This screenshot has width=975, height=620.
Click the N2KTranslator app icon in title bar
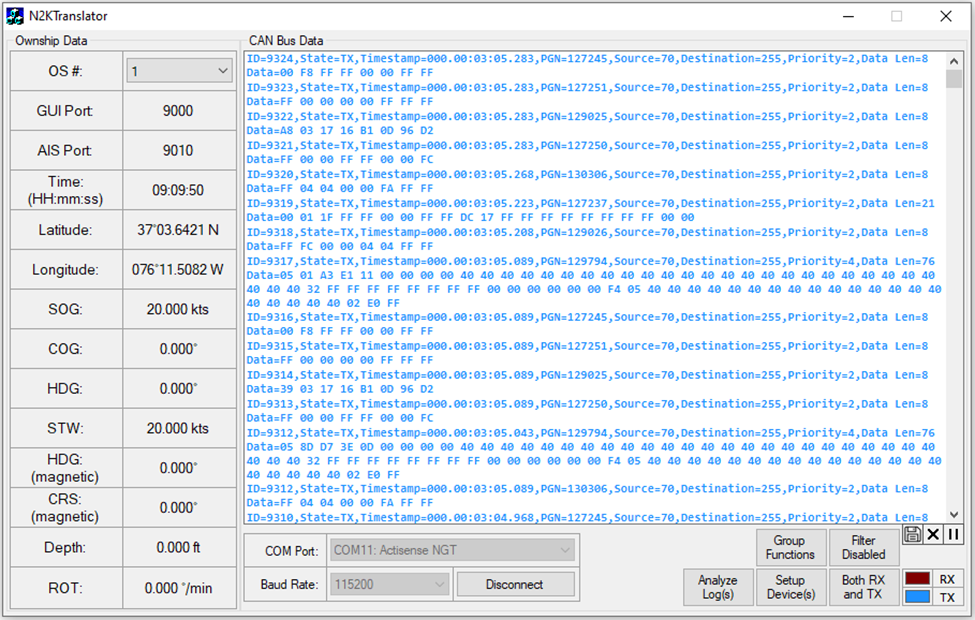[15, 16]
